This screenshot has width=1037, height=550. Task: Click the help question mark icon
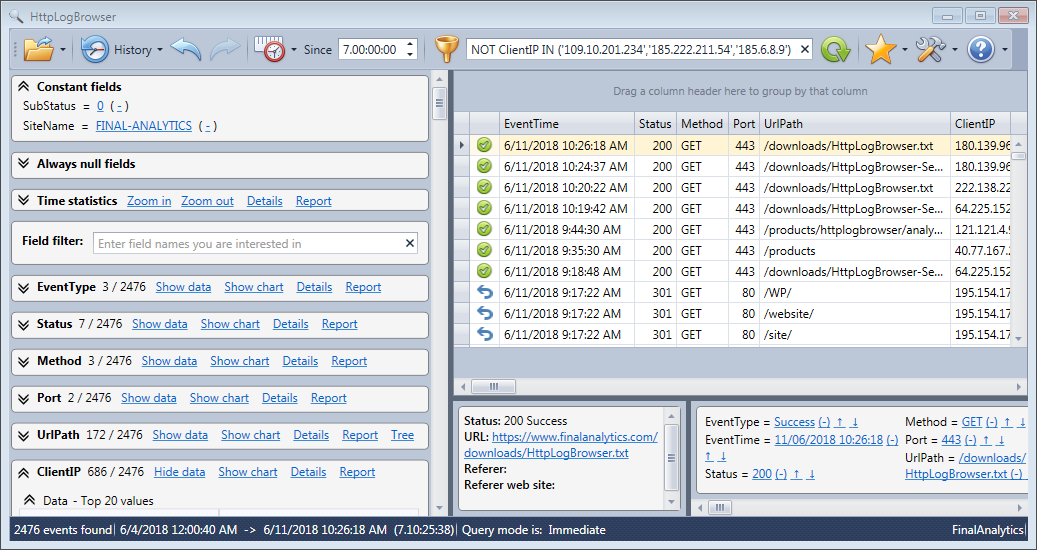click(x=981, y=50)
